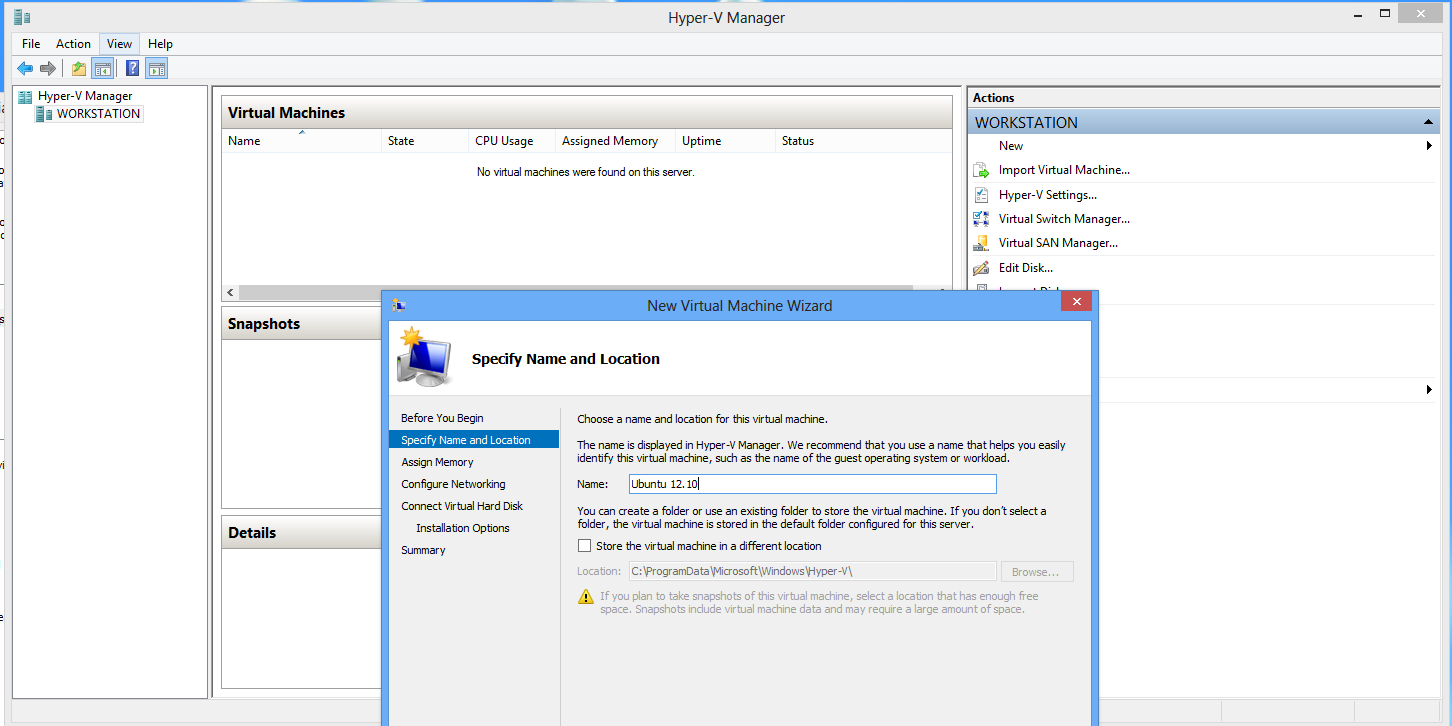The width and height of the screenshot is (1452, 726).
Task: Toggle the Show/Hide Action Pane icon
Action: pos(156,68)
